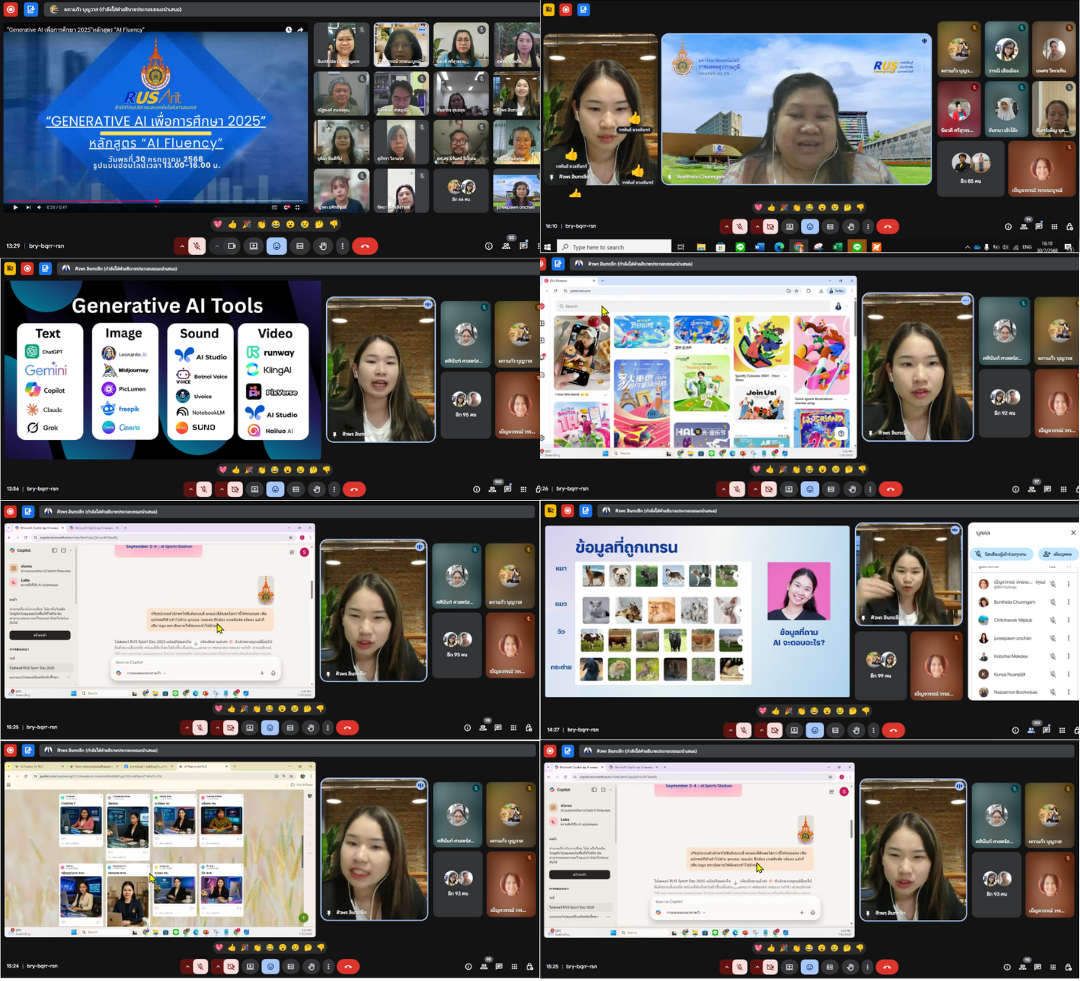Show people list in the 13:29 panel
The image size is (1080, 981).
(506, 245)
